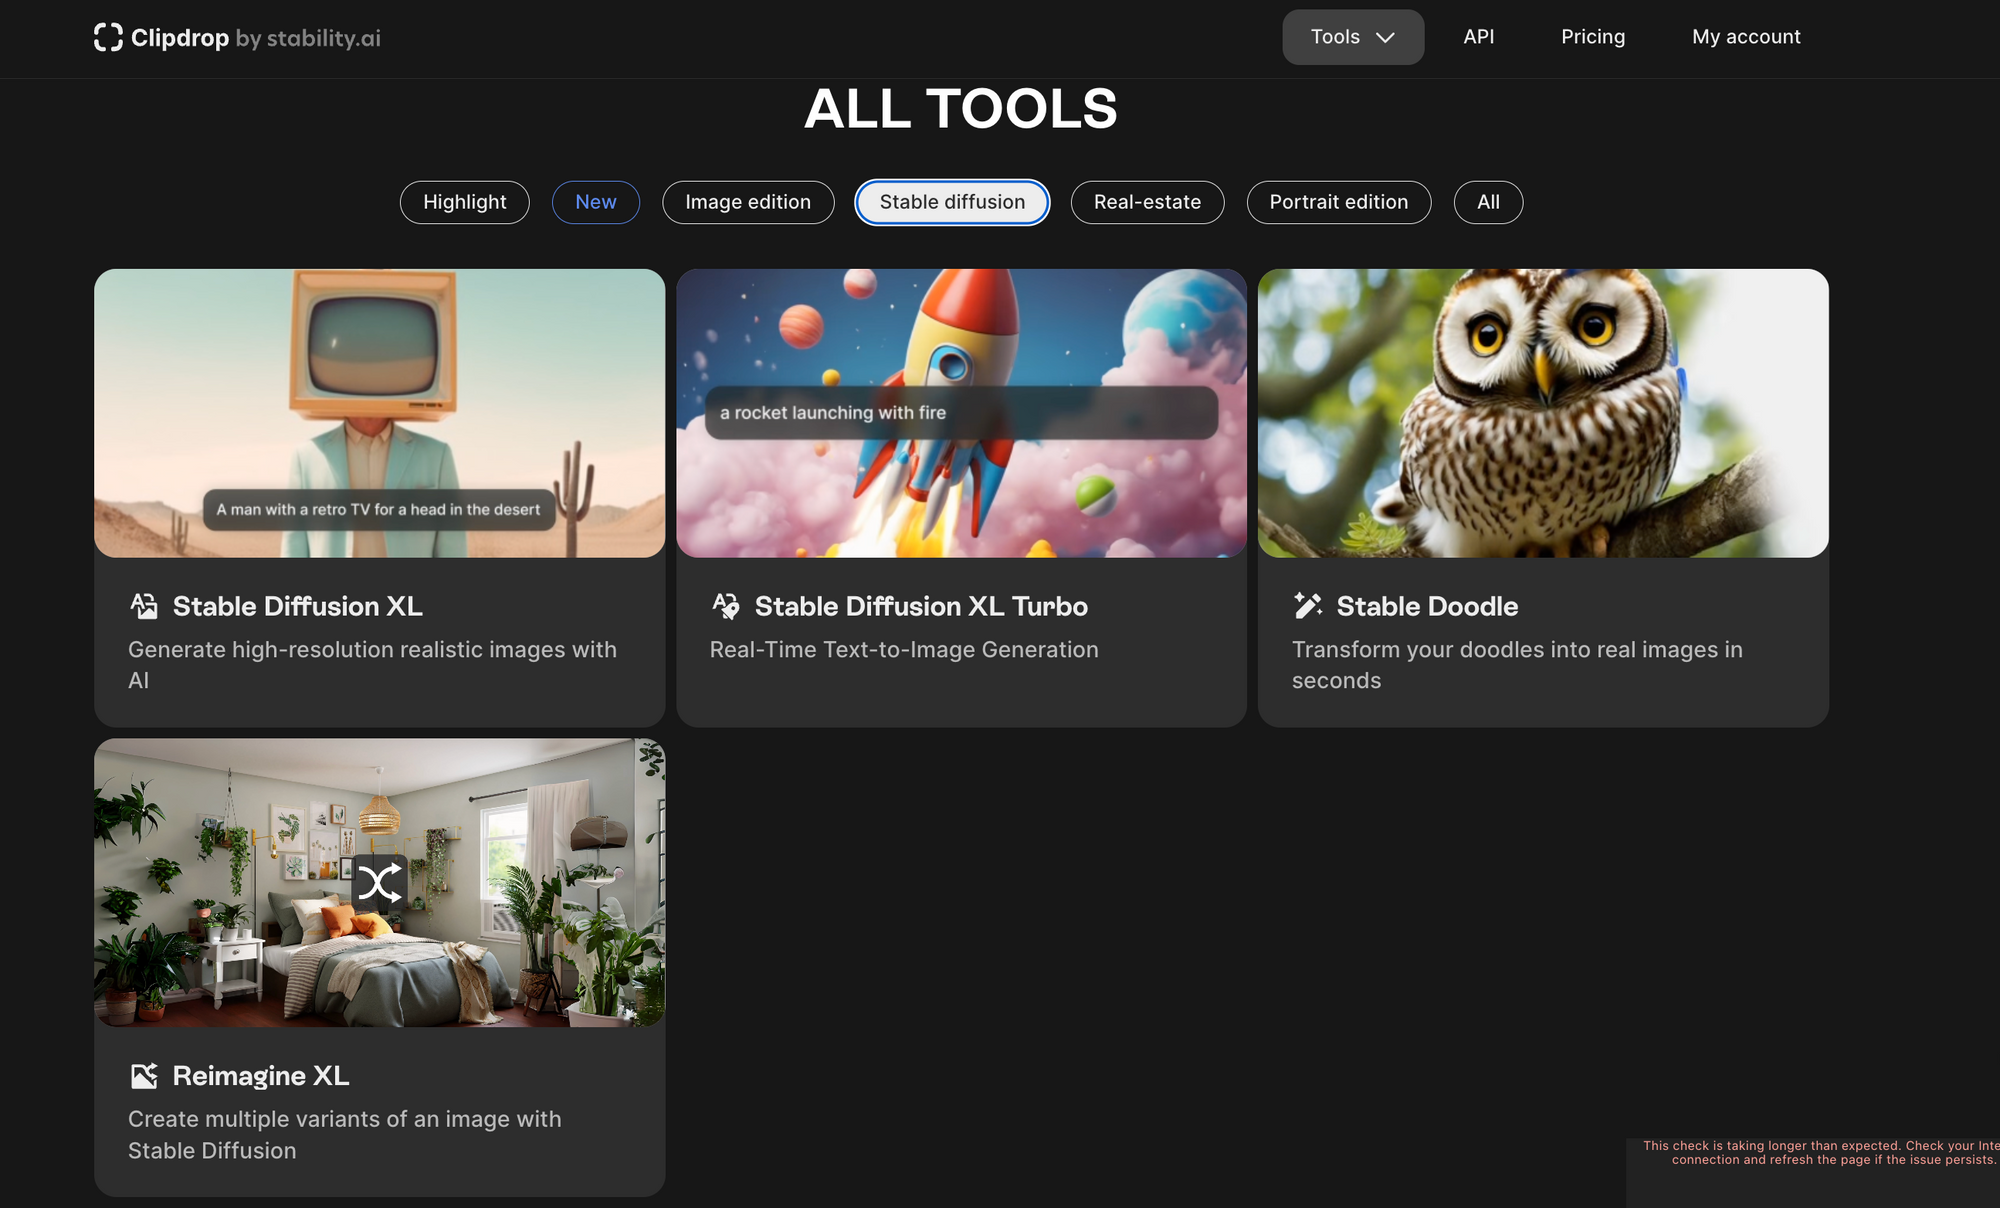Image resolution: width=2000 pixels, height=1208 pixels.
Task: Click the ALL TOOLS heading
Action: 961,108
